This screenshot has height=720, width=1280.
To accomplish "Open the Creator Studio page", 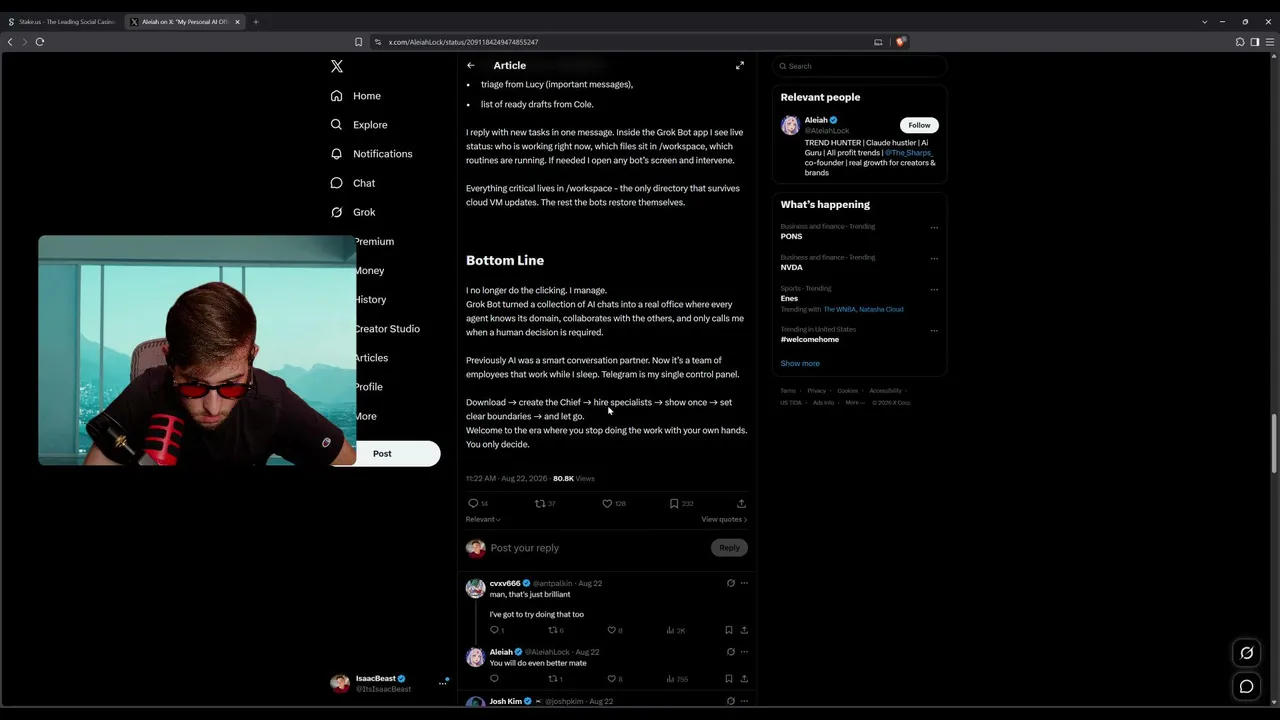I will tap(387, 329).
